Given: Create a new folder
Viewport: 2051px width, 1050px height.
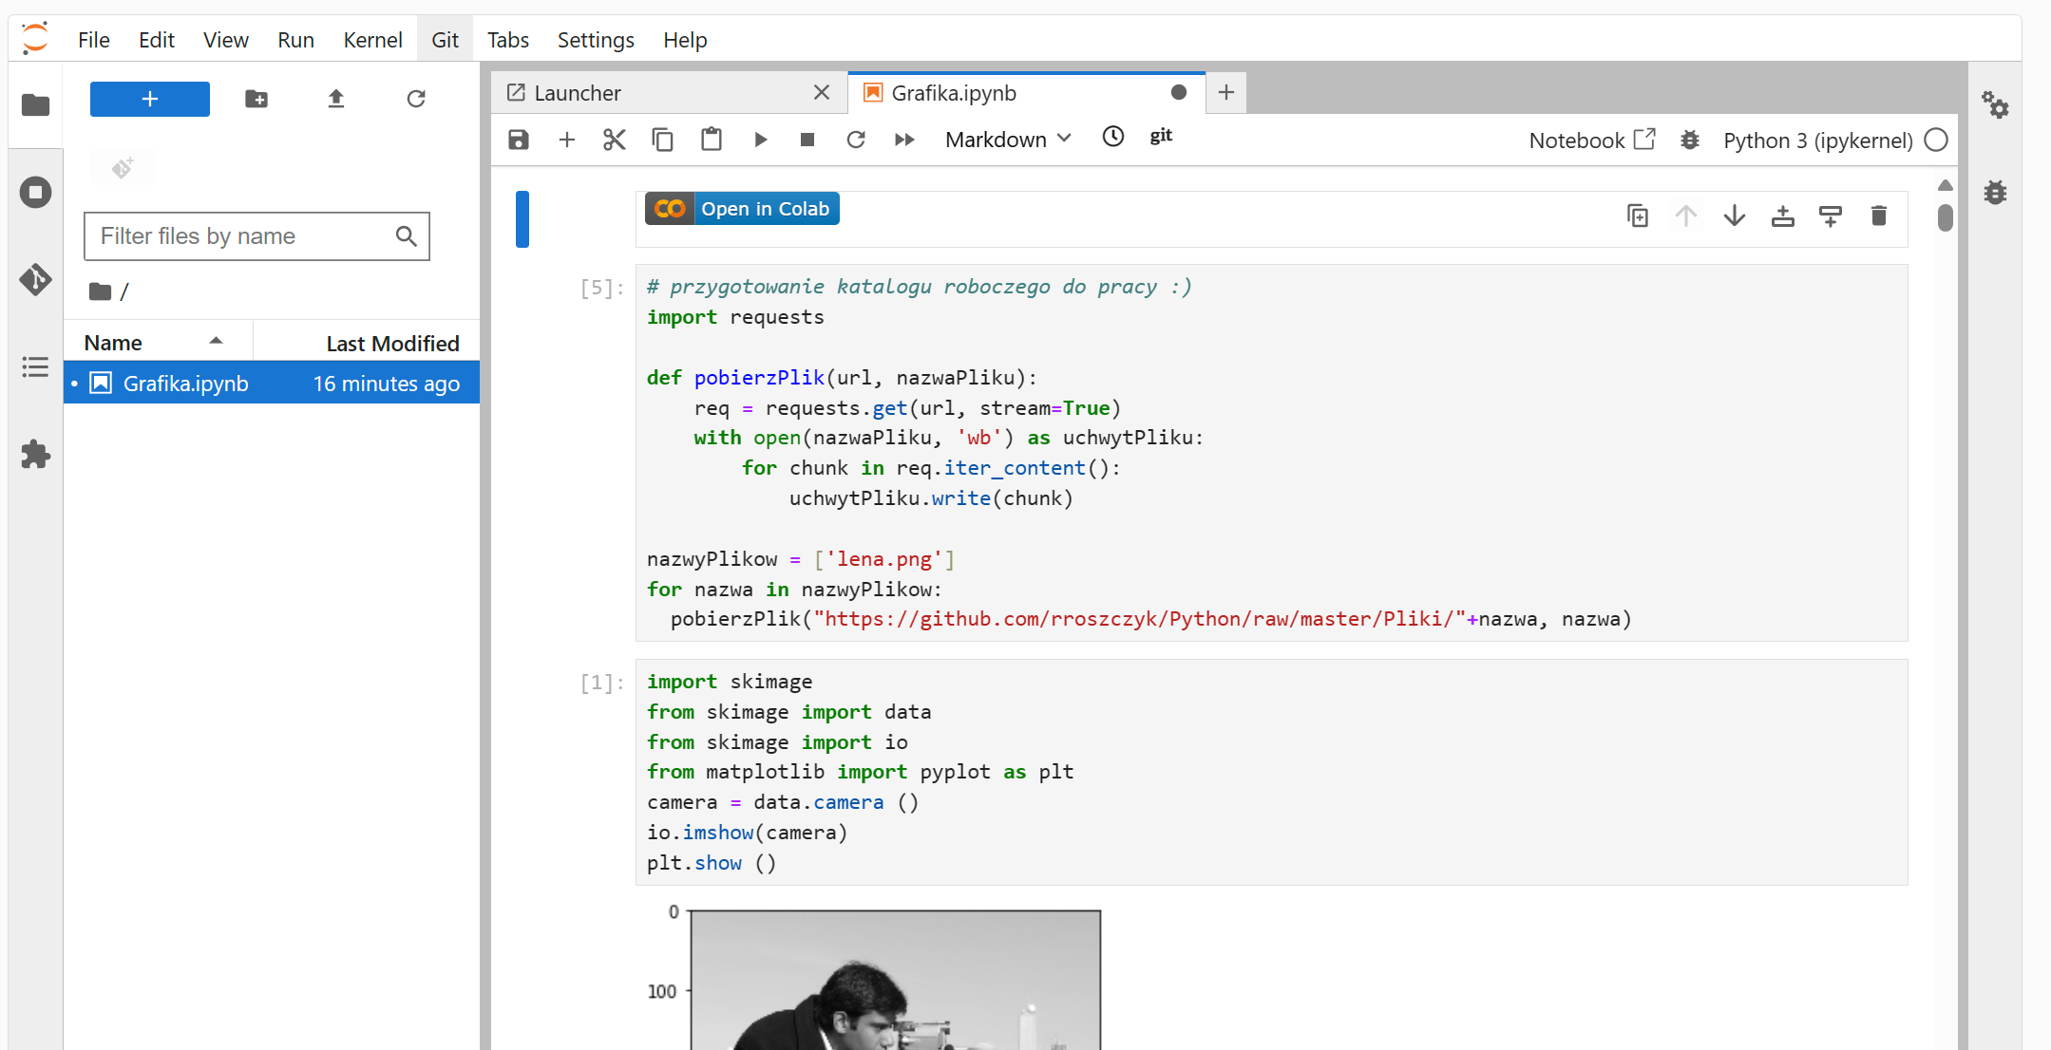Looking at the screenshot, I should (257, 99).
